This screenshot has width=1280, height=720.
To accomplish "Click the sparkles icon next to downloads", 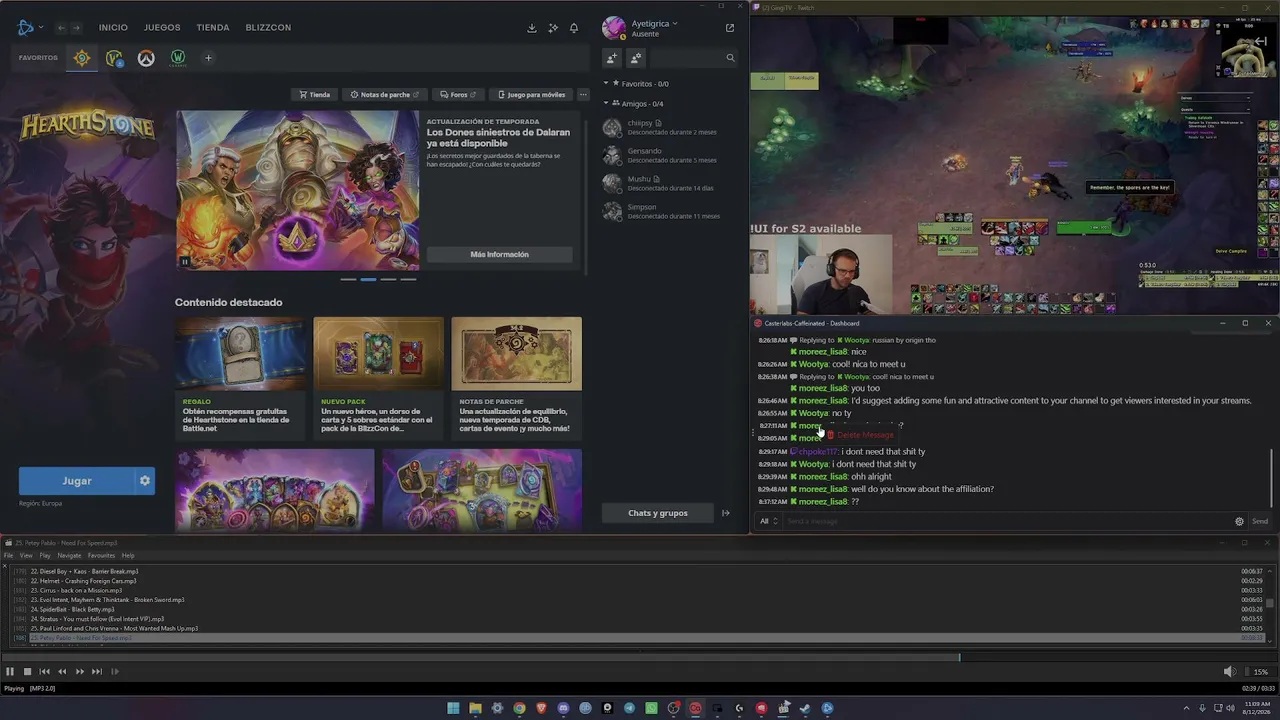I will pyautogui.click(x=553, y=28).
